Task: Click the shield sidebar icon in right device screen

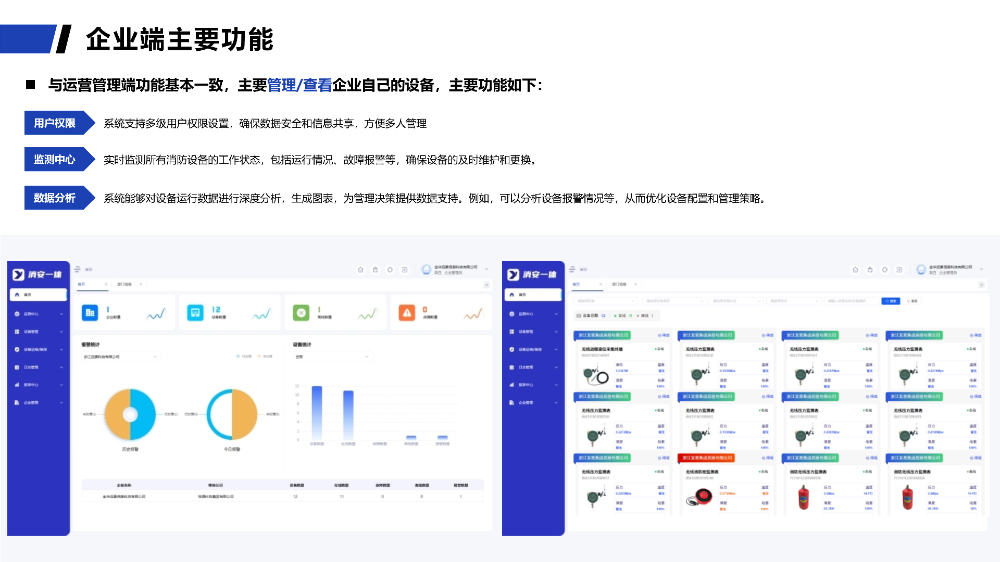Action: 512,349
